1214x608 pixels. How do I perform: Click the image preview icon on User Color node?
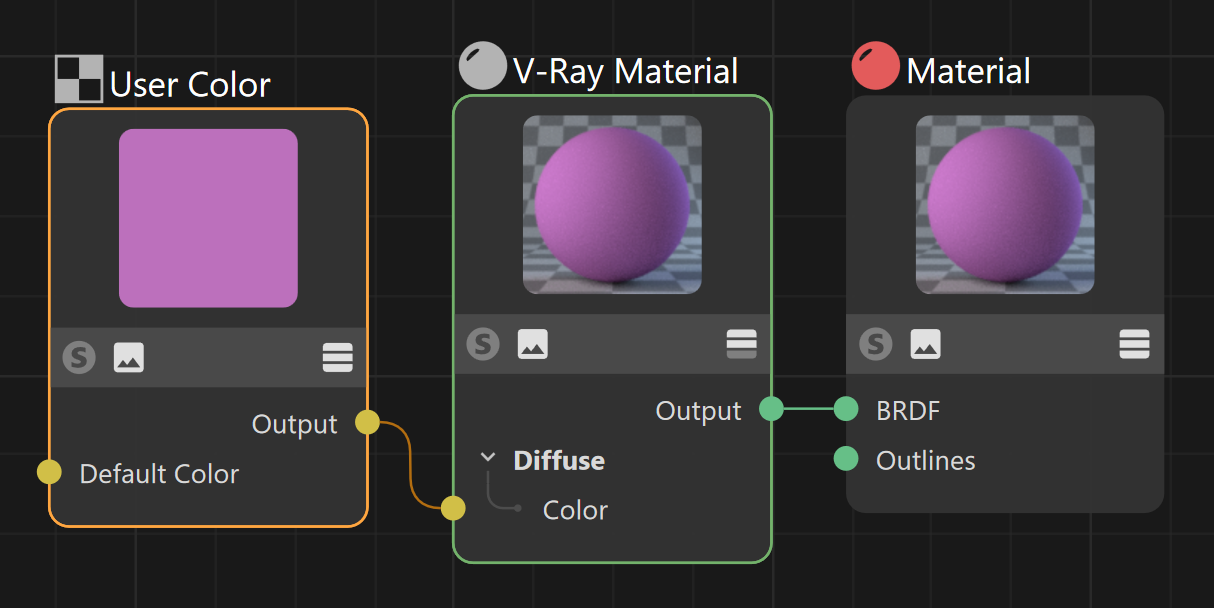click(129, 357)
